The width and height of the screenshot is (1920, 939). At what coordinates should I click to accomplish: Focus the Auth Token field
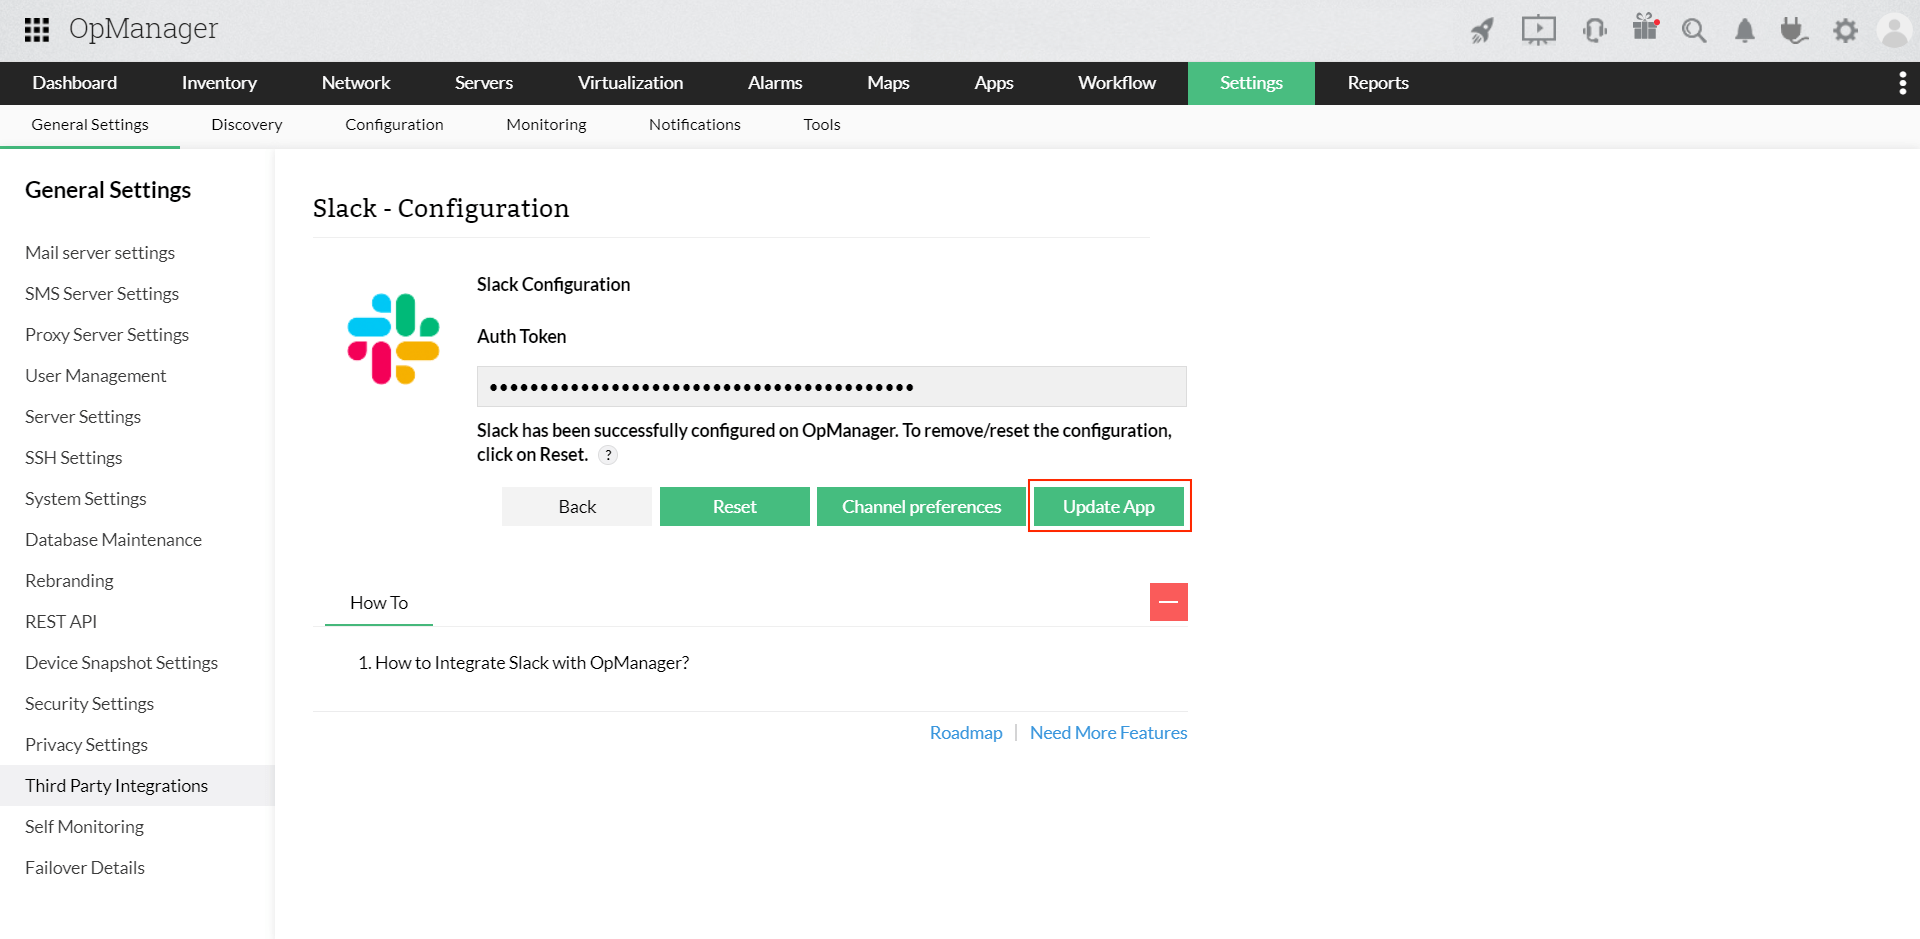832,387
